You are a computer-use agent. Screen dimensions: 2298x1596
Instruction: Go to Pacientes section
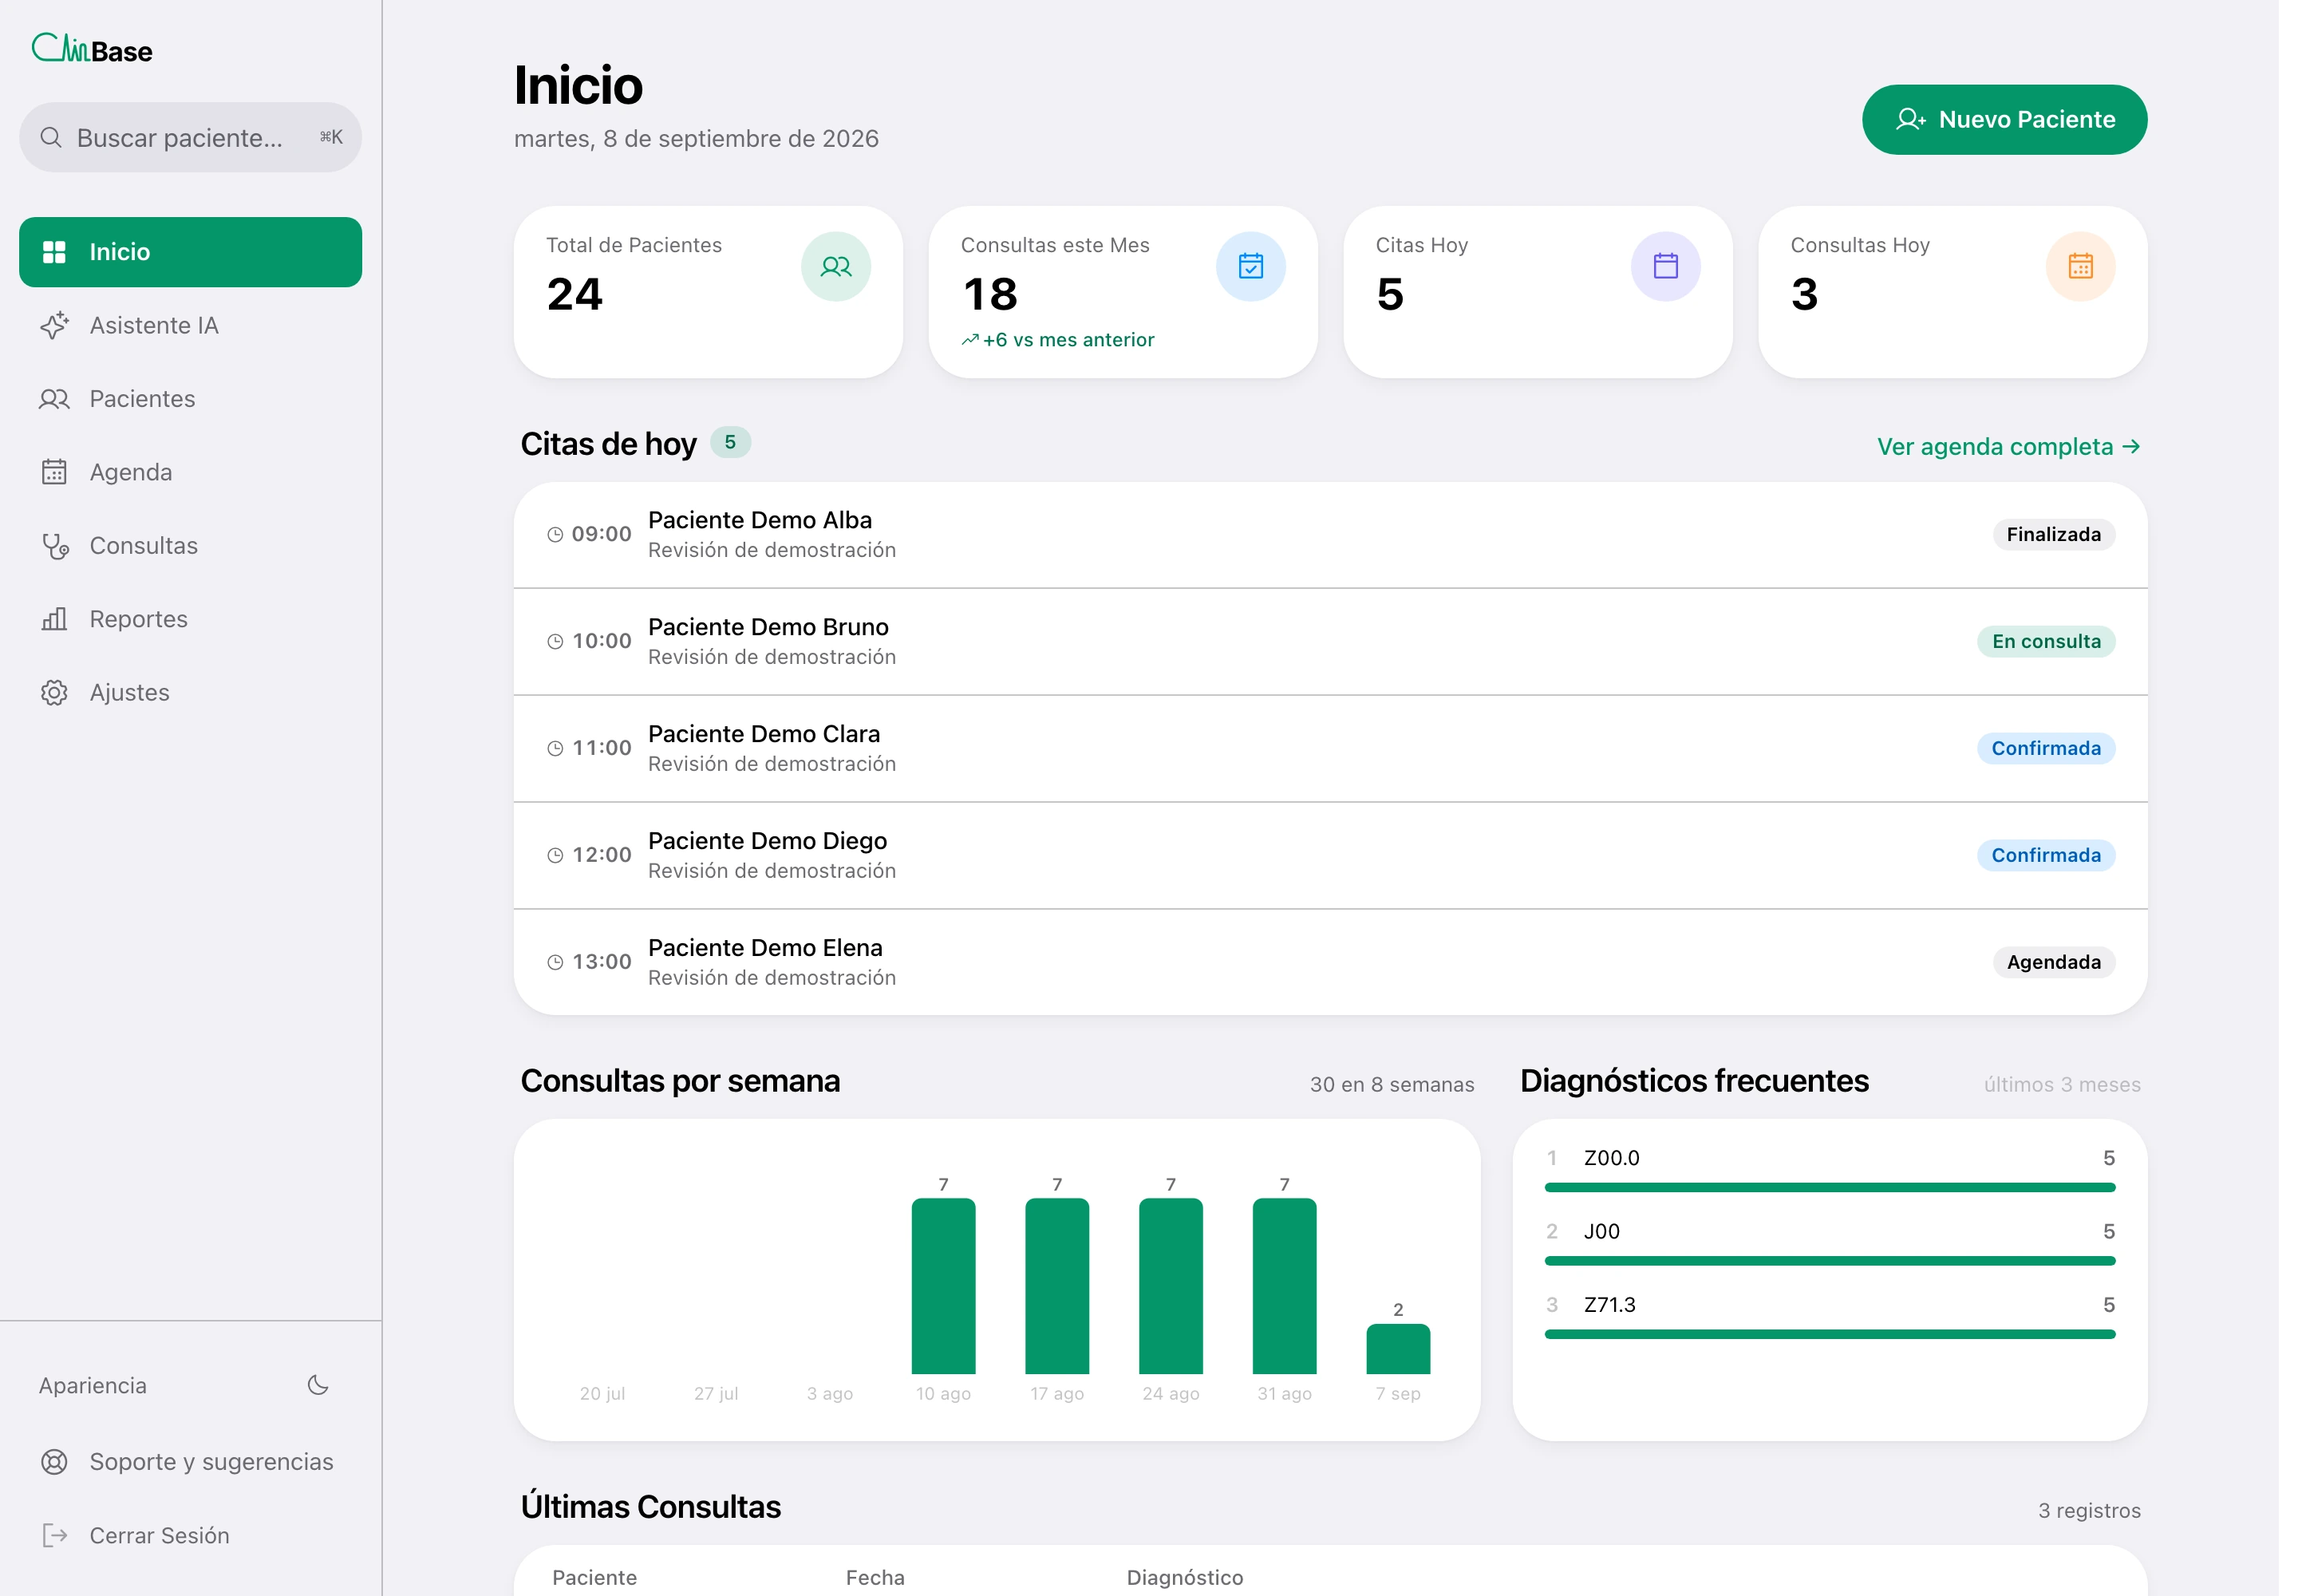point(190,399)
